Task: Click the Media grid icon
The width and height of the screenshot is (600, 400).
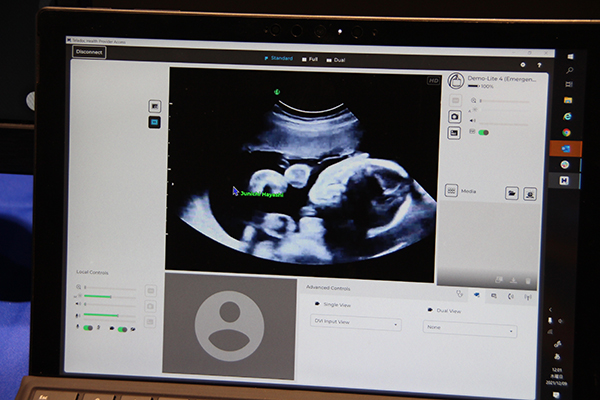Action: (451, 190)
